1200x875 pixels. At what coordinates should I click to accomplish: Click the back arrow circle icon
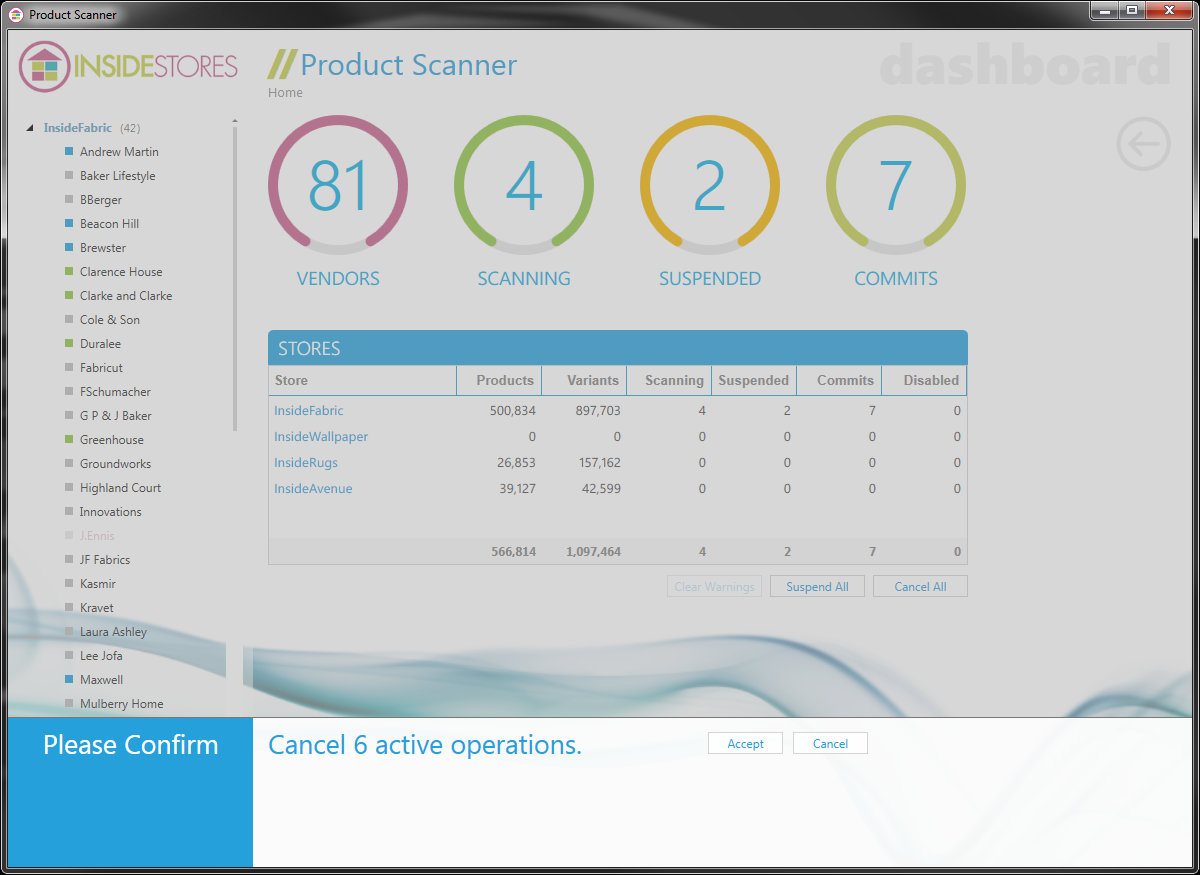pyautogui.click(x=1143, y=144)
